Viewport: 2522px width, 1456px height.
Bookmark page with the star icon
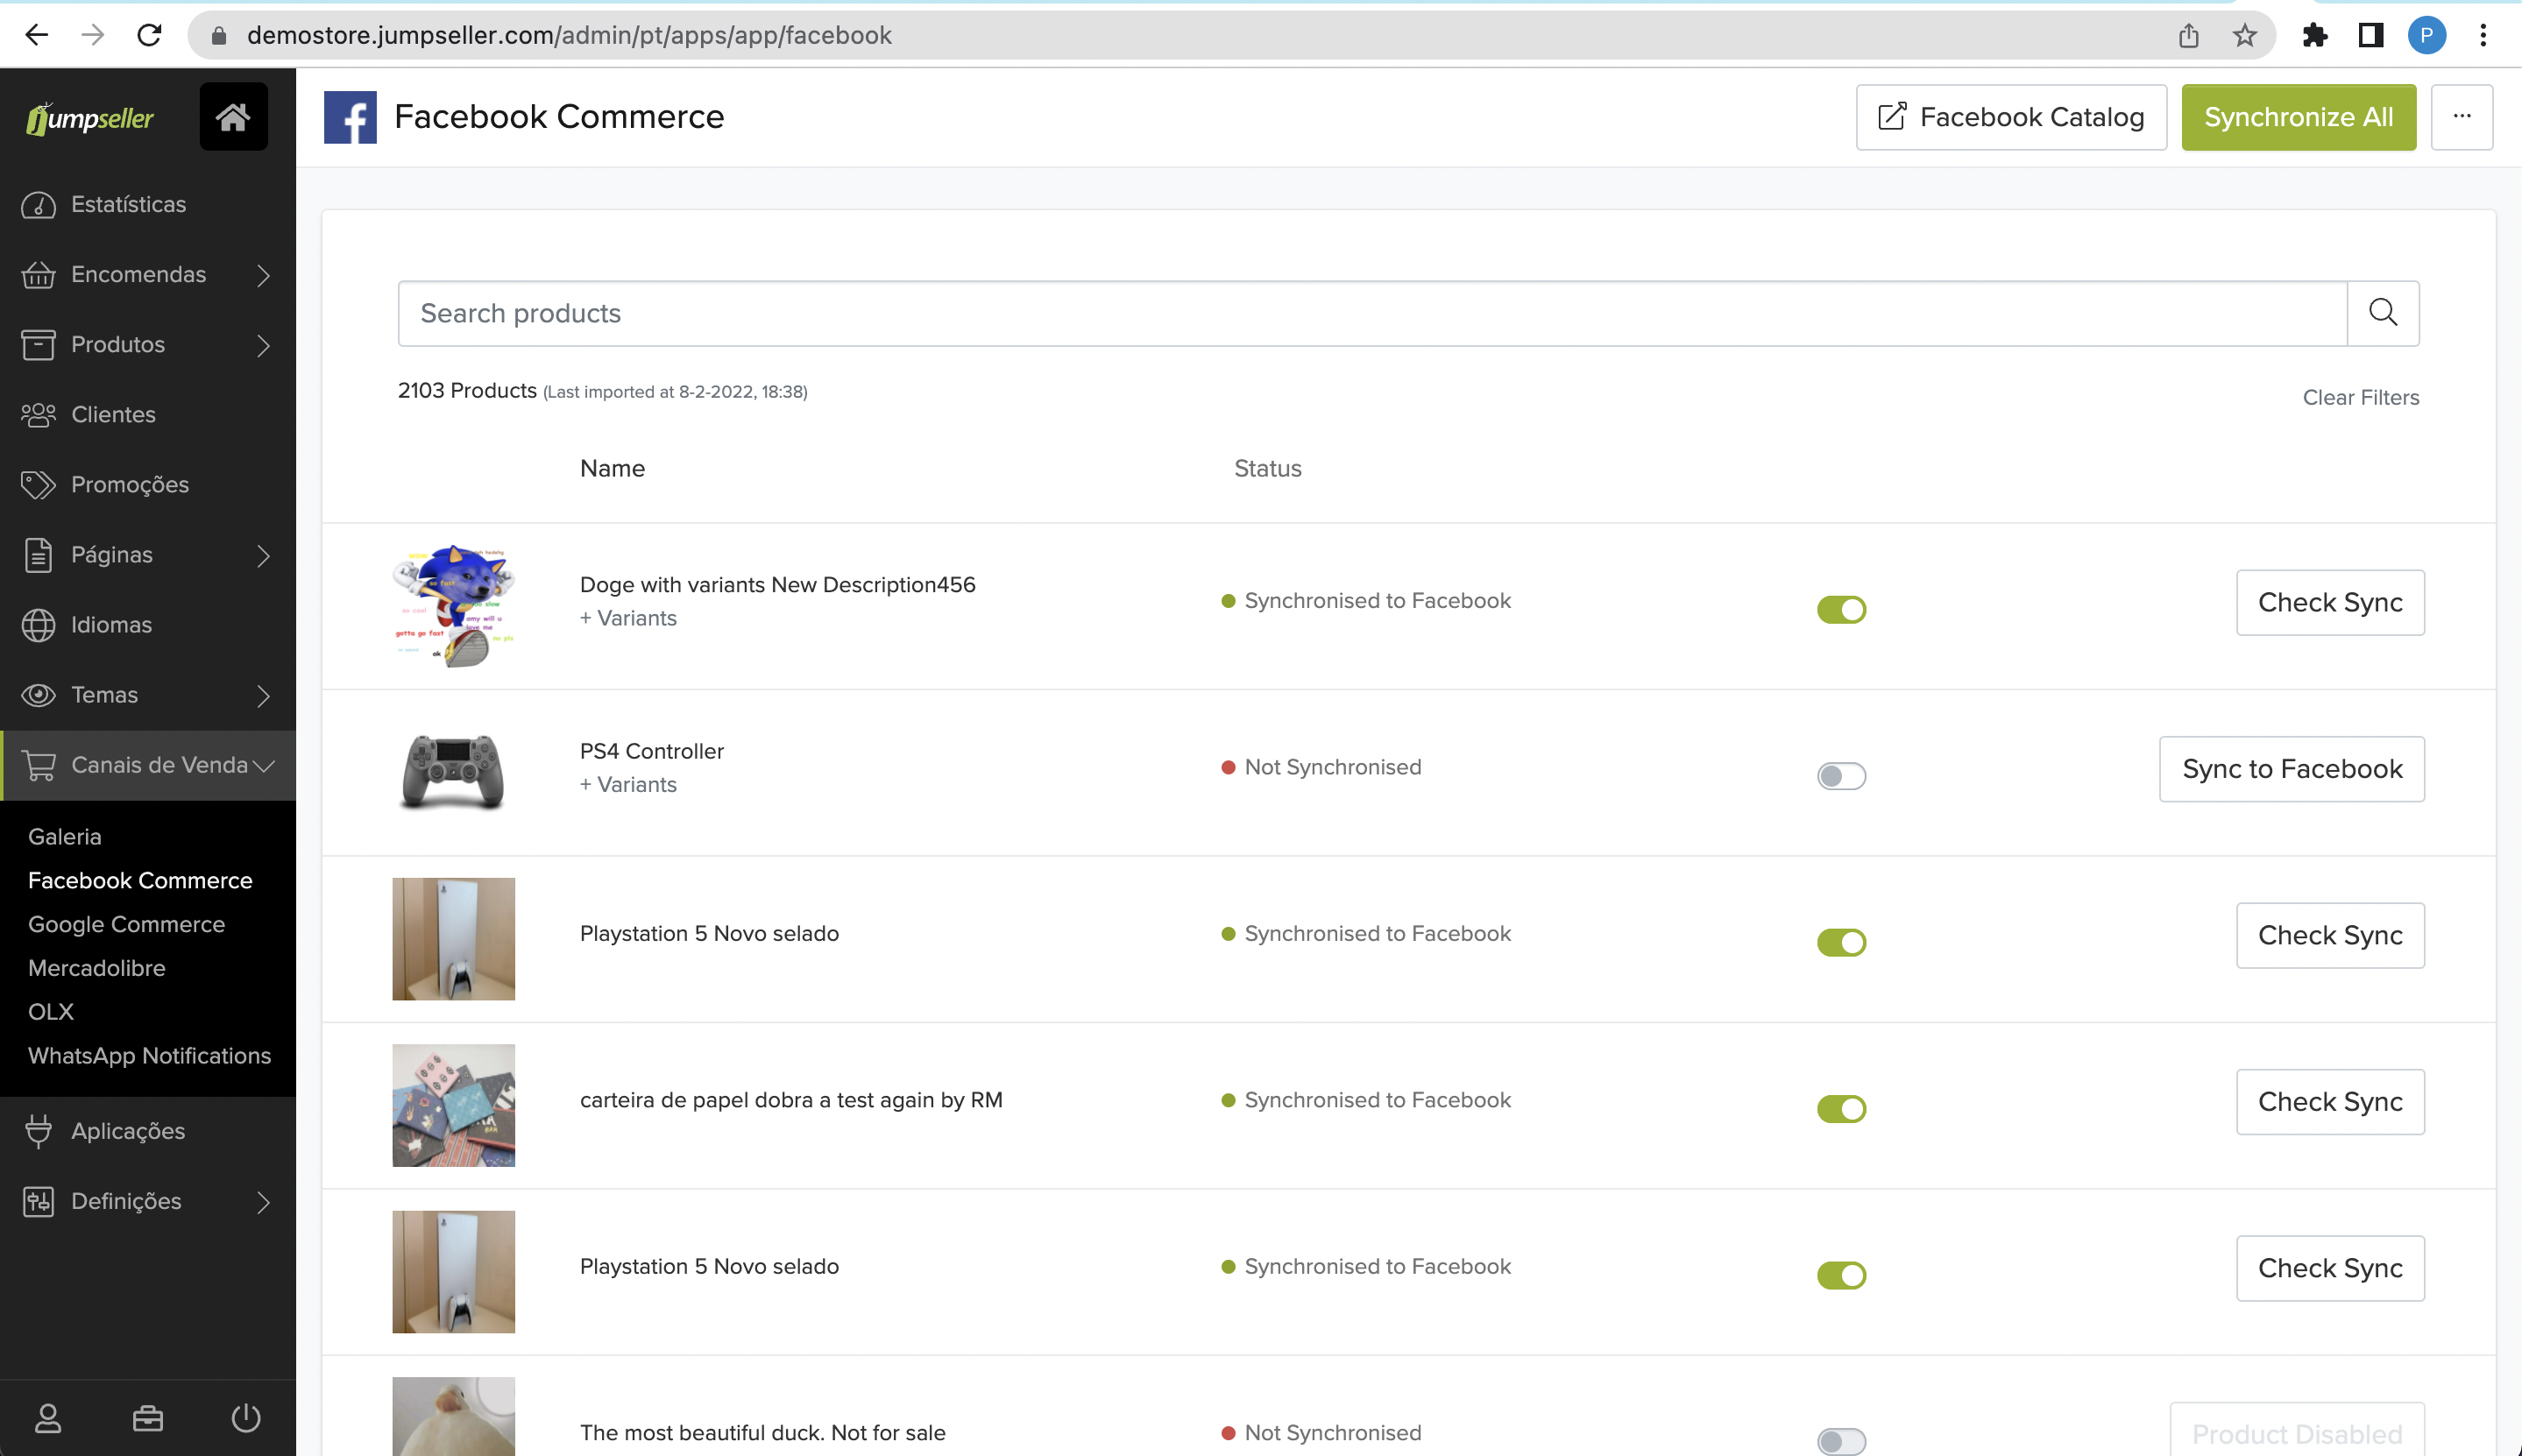pyautogui.click(x=2244, y=35)
